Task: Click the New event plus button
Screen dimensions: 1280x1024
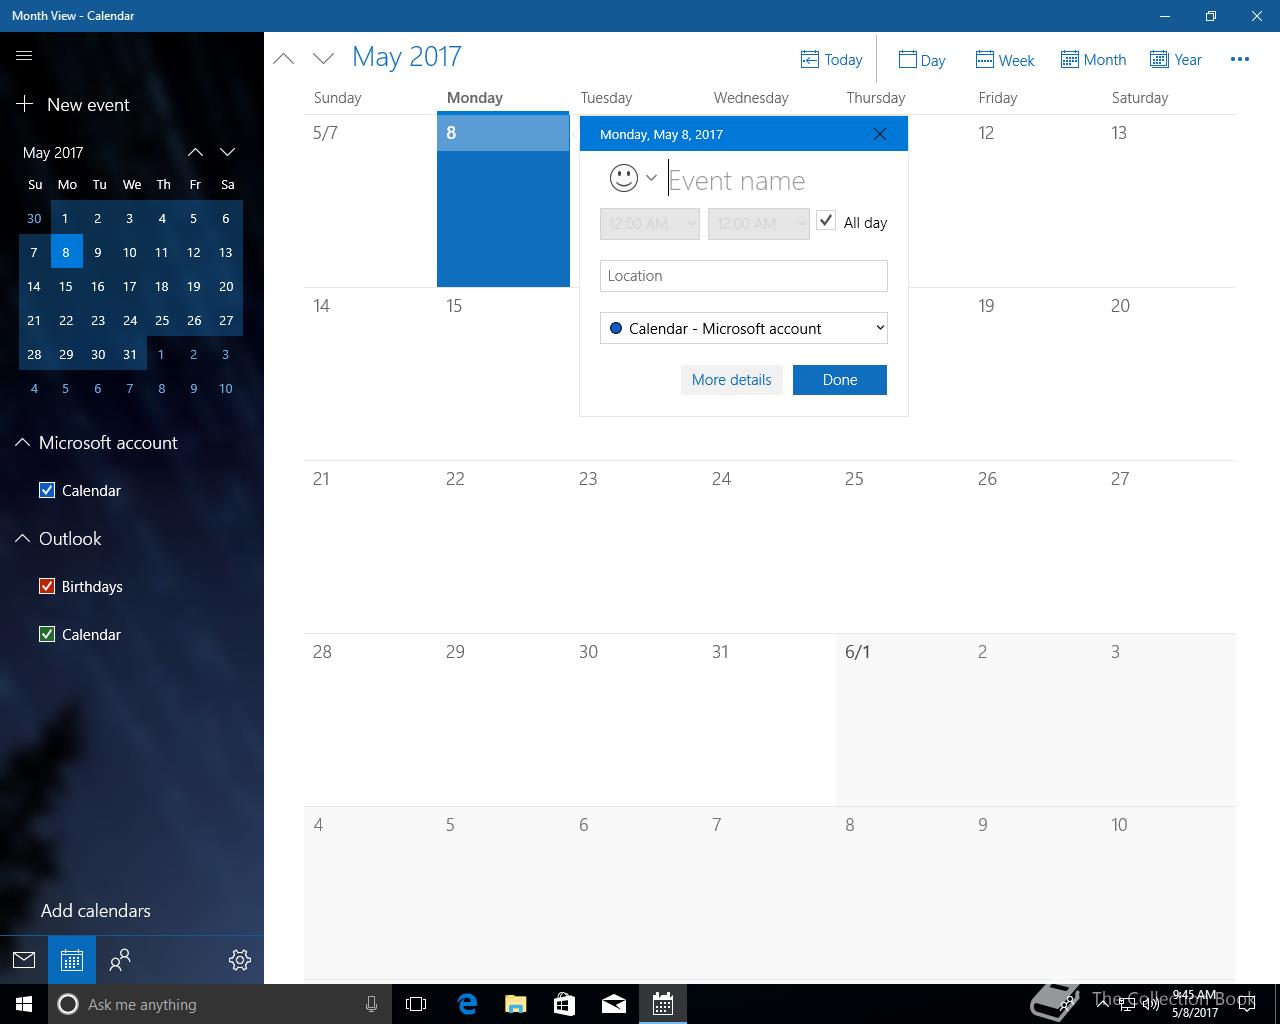Action: 73,104
